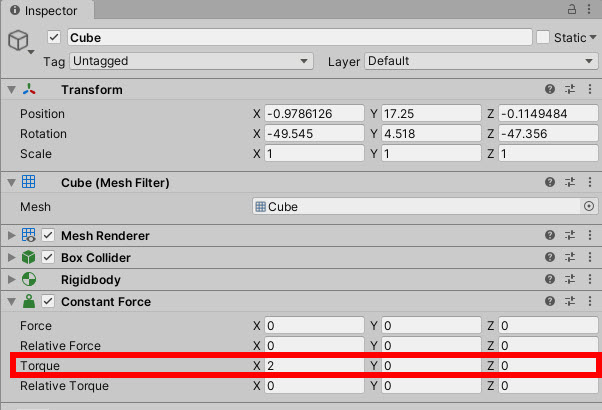Image resolution: width=602 pixels, height=410 pixels.
Task: Expand the Box Collider component
Action: [12, 257]
